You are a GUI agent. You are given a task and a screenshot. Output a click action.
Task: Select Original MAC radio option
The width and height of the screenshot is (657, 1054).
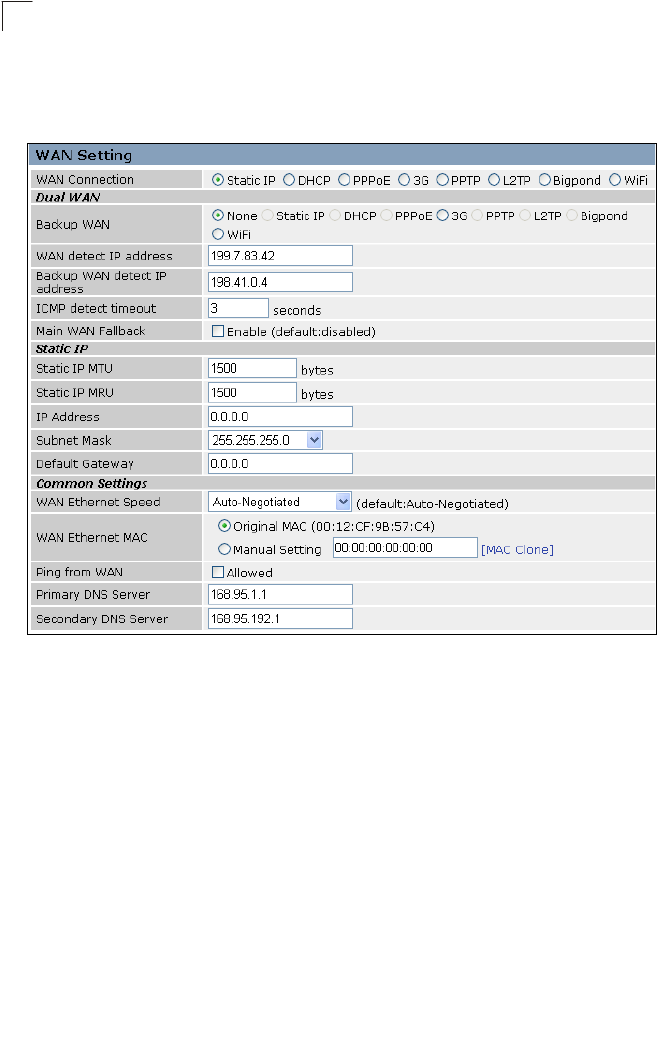click(x=225, y=526)
